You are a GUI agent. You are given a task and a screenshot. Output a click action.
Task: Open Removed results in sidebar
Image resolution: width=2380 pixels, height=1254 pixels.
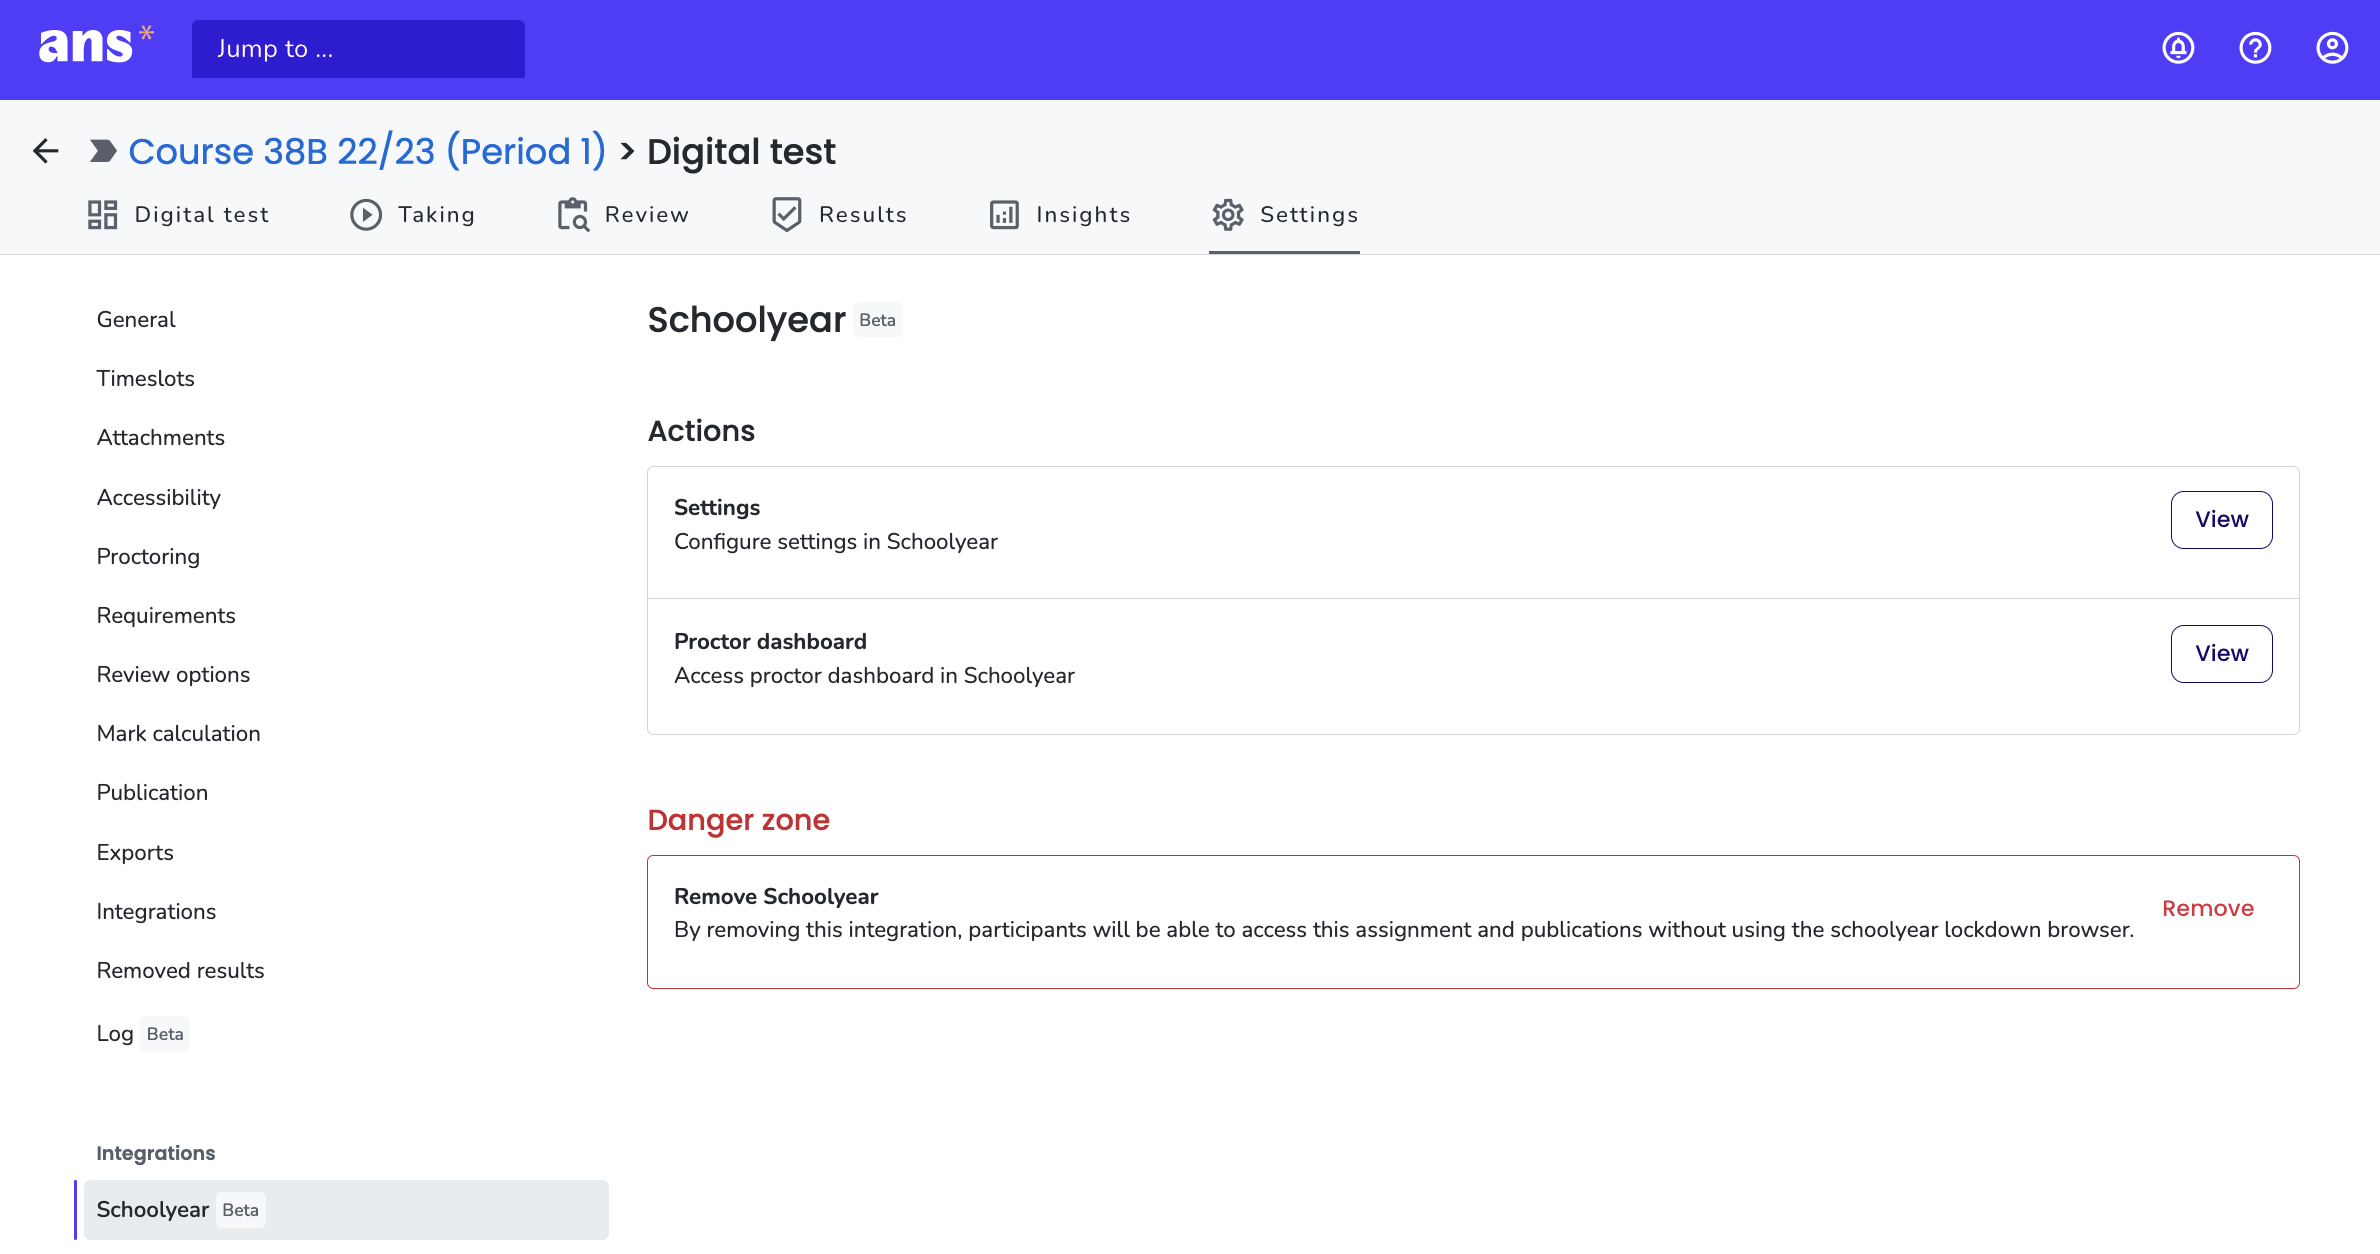tap(180, 970)
